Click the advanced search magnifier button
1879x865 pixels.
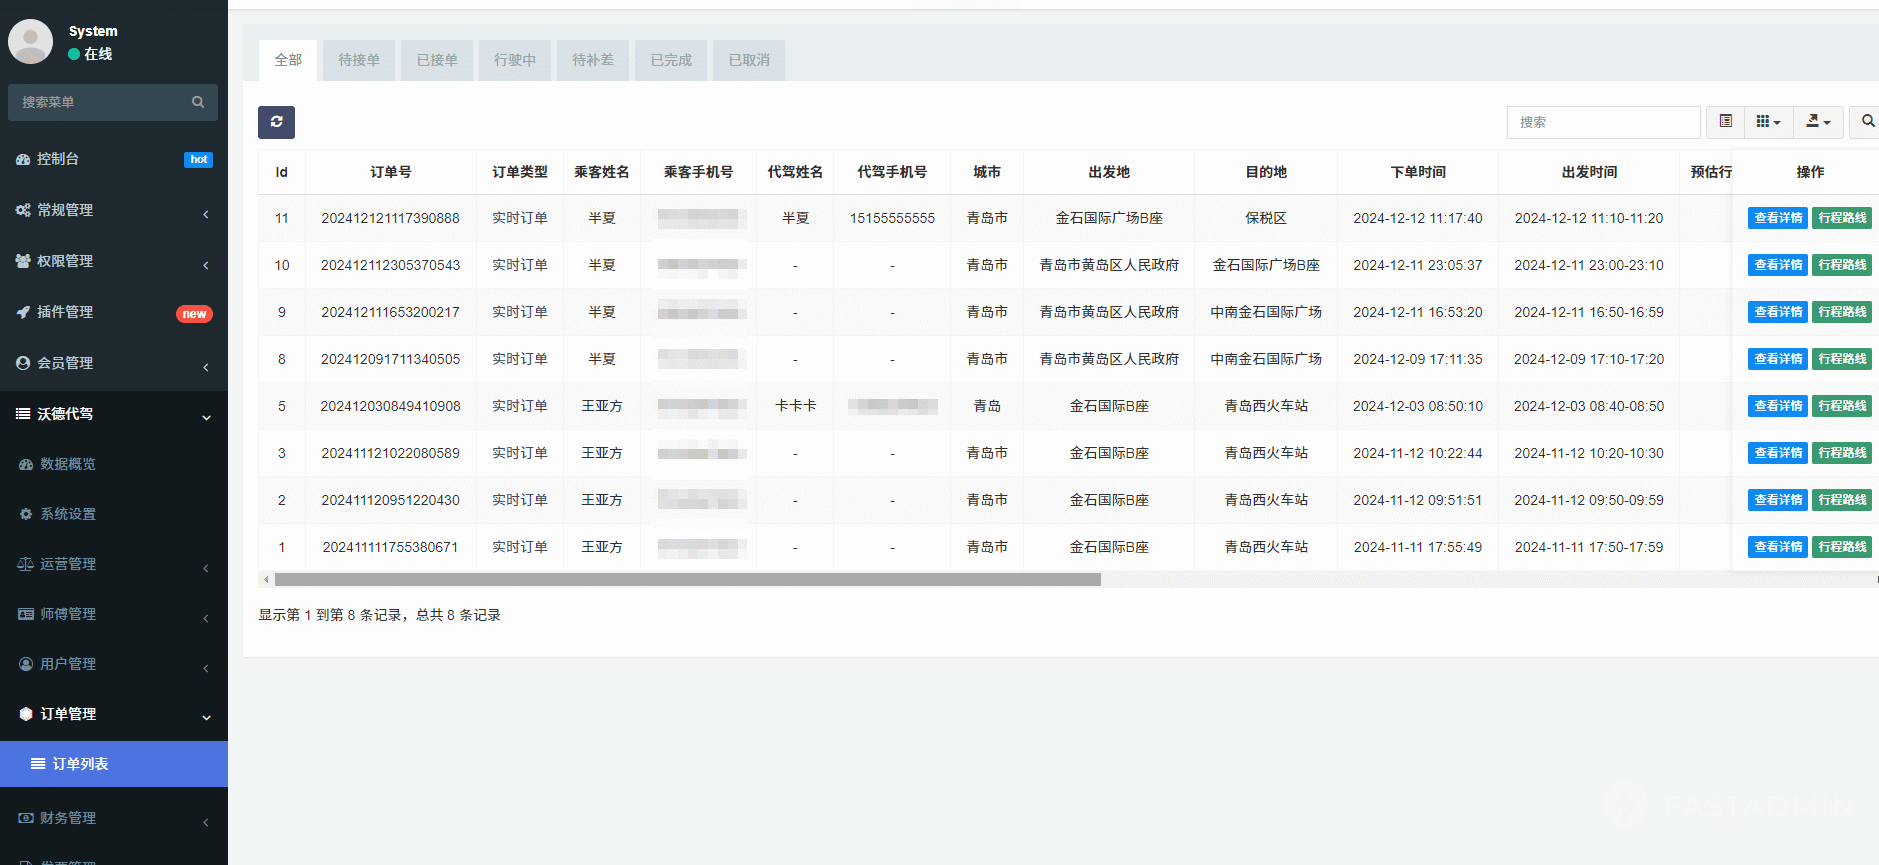coord(1866,122)
